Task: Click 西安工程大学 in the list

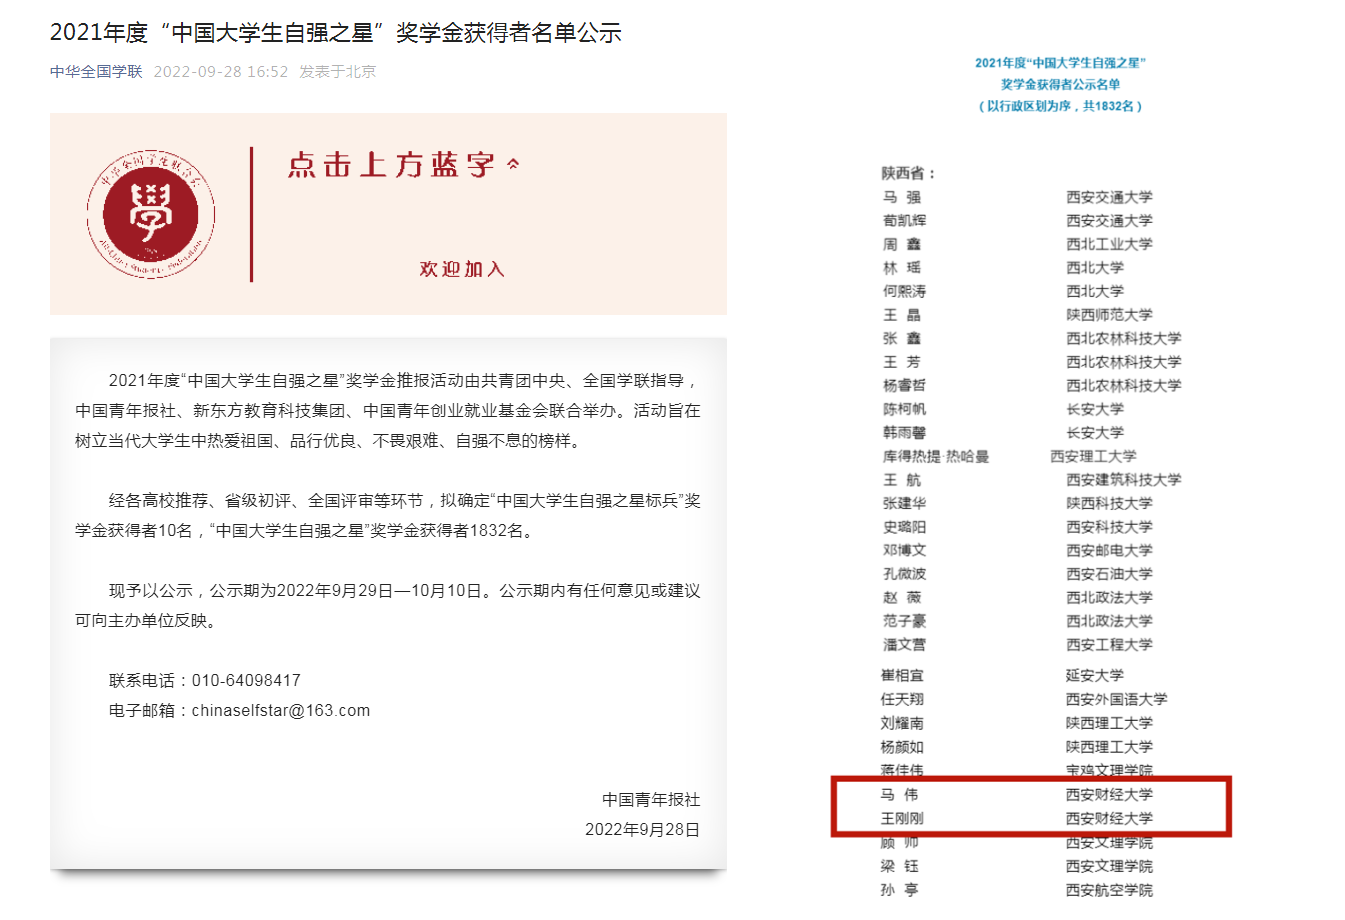Action: click(1109, 645)
